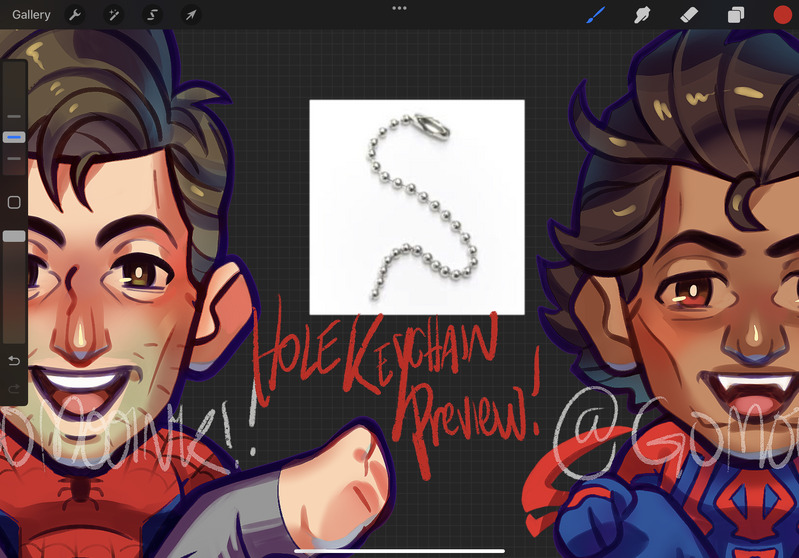Open the Gallery view
This screenshot has height=558, width=799.
click(x=31, y=15)
